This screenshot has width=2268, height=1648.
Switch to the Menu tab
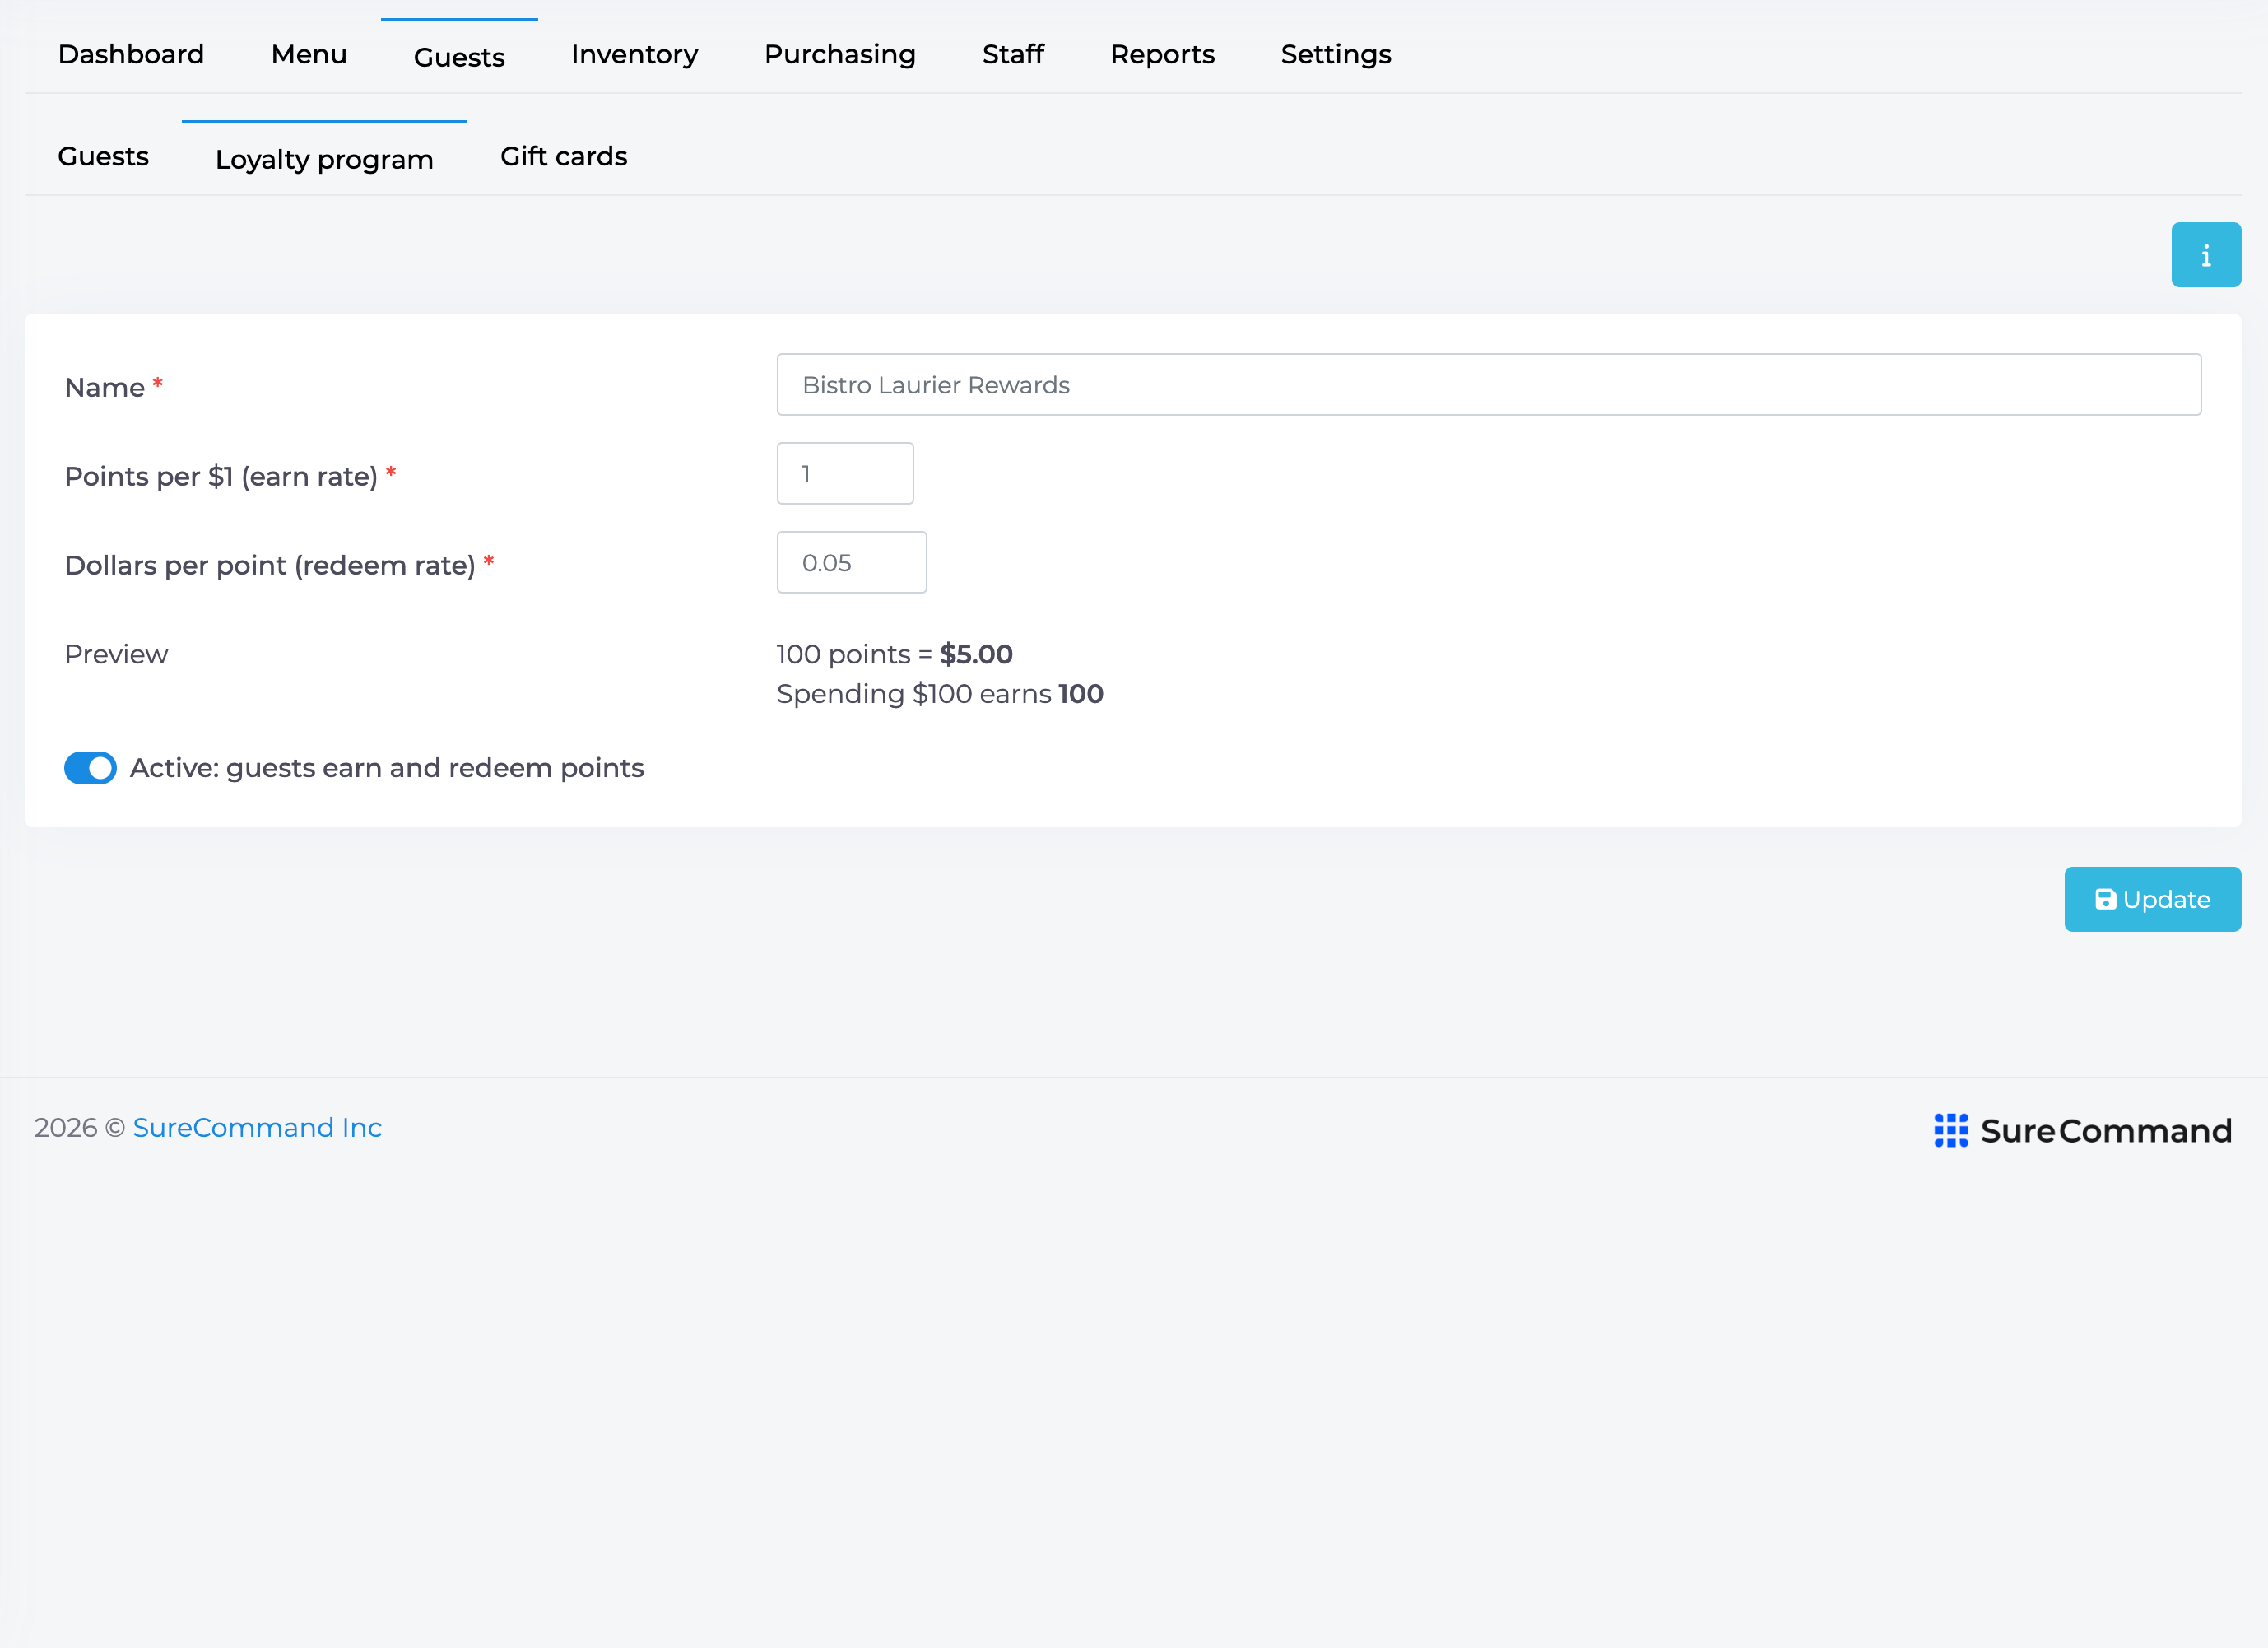309,54
